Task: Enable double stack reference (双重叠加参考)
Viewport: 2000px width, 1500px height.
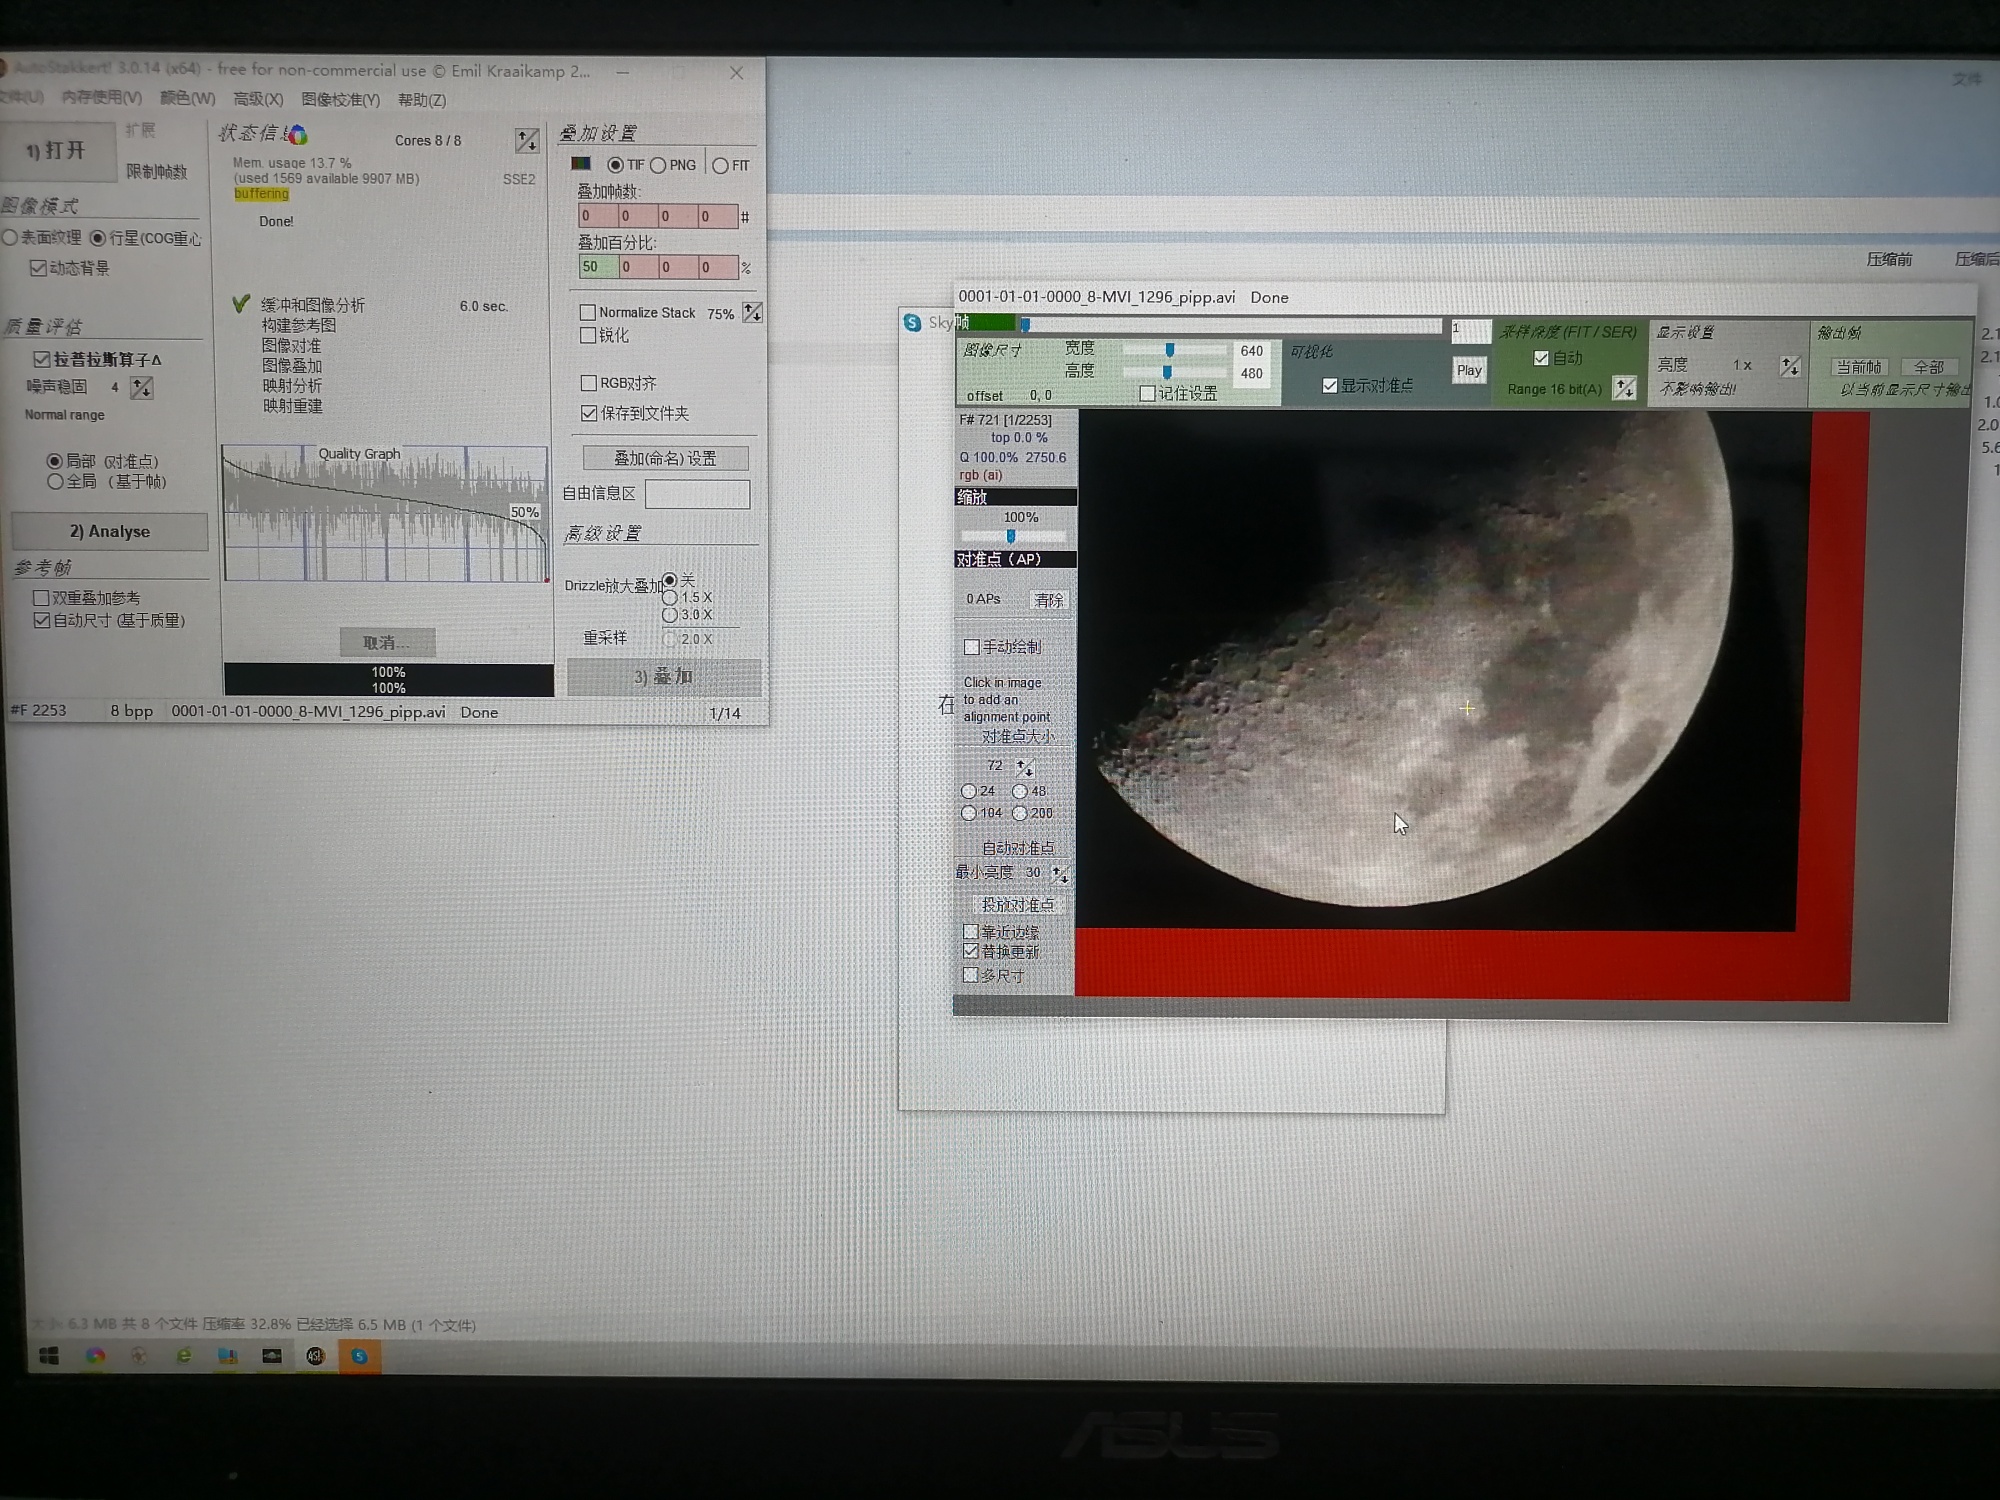Action: coord(41,597)
